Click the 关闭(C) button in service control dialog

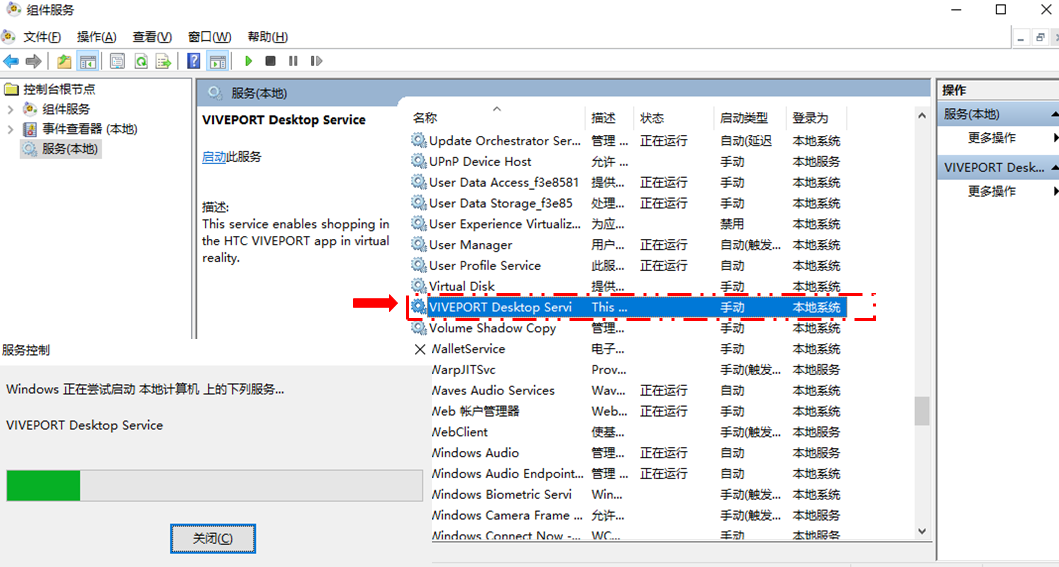213,539
